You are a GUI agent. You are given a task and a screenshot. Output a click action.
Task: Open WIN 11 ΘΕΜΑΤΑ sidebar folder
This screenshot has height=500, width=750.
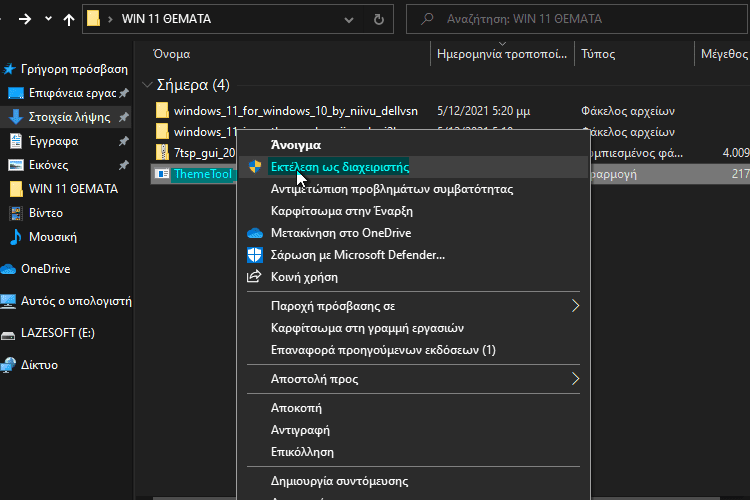click(73, 189)
